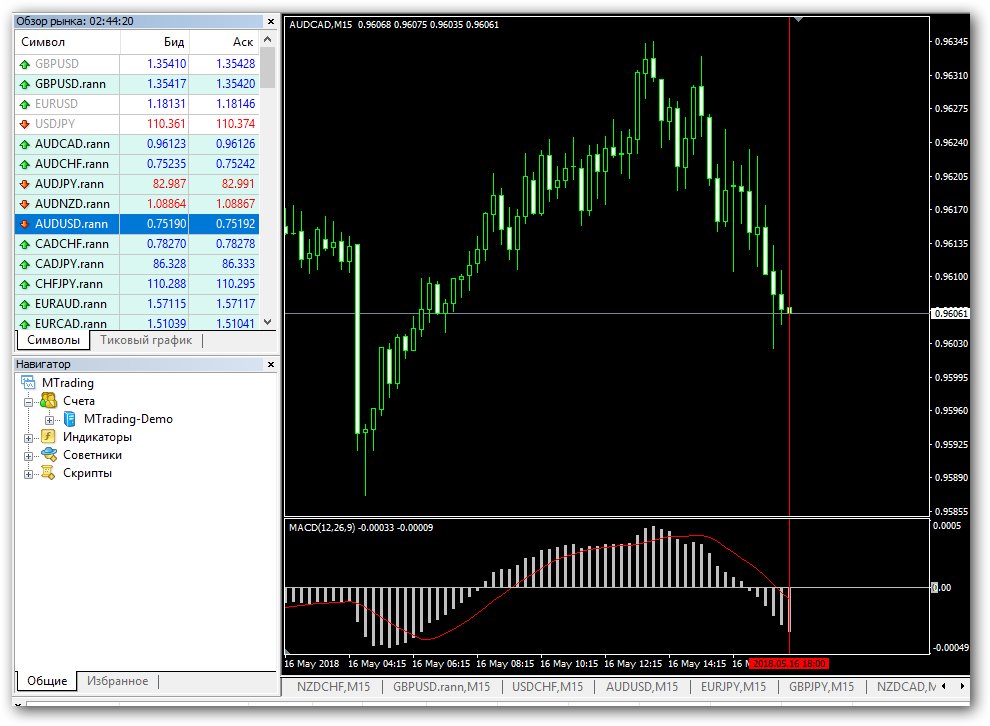Click the CADJPY.rann ask value 86.333
The height and width of the screenshot is (726, 990).
(238, 264)
